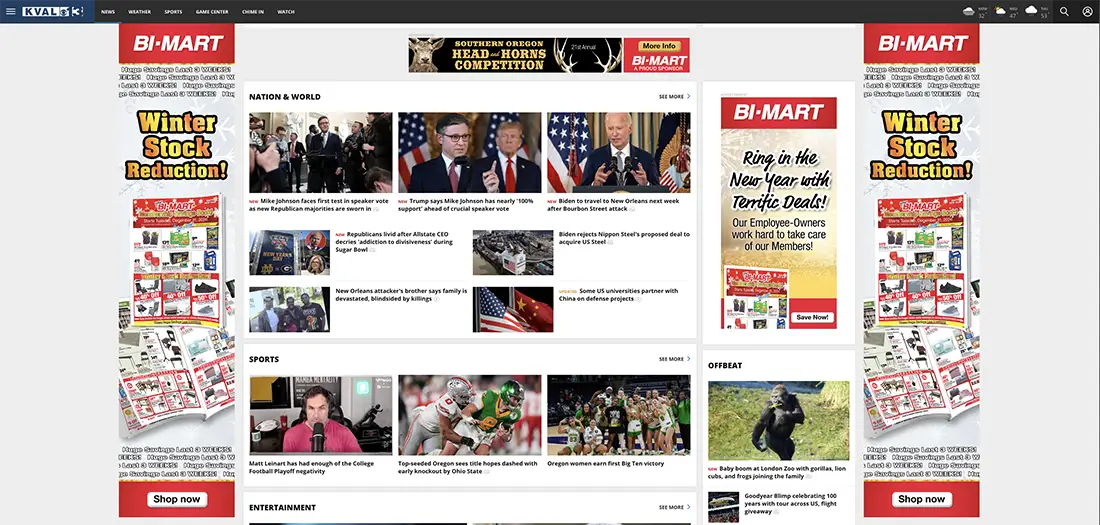The width and height of the screenshot is (1100, 525).
Task: Click Shop now on the right Bi-Mart ad
Action: [922, 500]
